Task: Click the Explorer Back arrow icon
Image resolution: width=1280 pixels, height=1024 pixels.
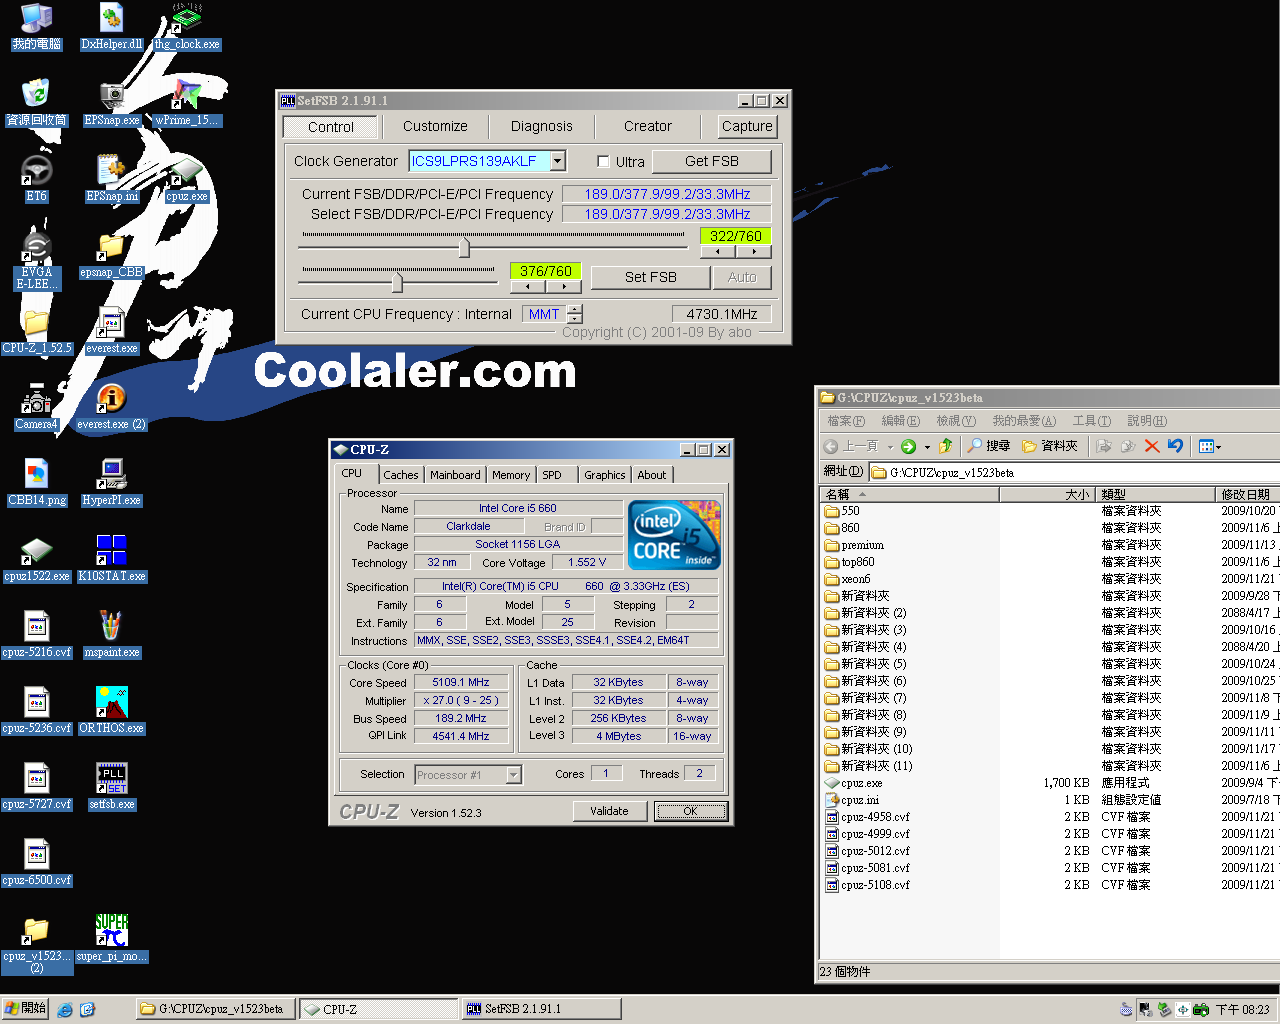Action: coord(831,446)
